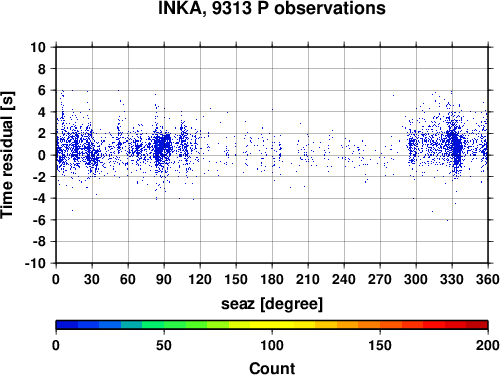Click the colorbar tick label 200
This screenshot has height=375, width=500.
(488, 345)
